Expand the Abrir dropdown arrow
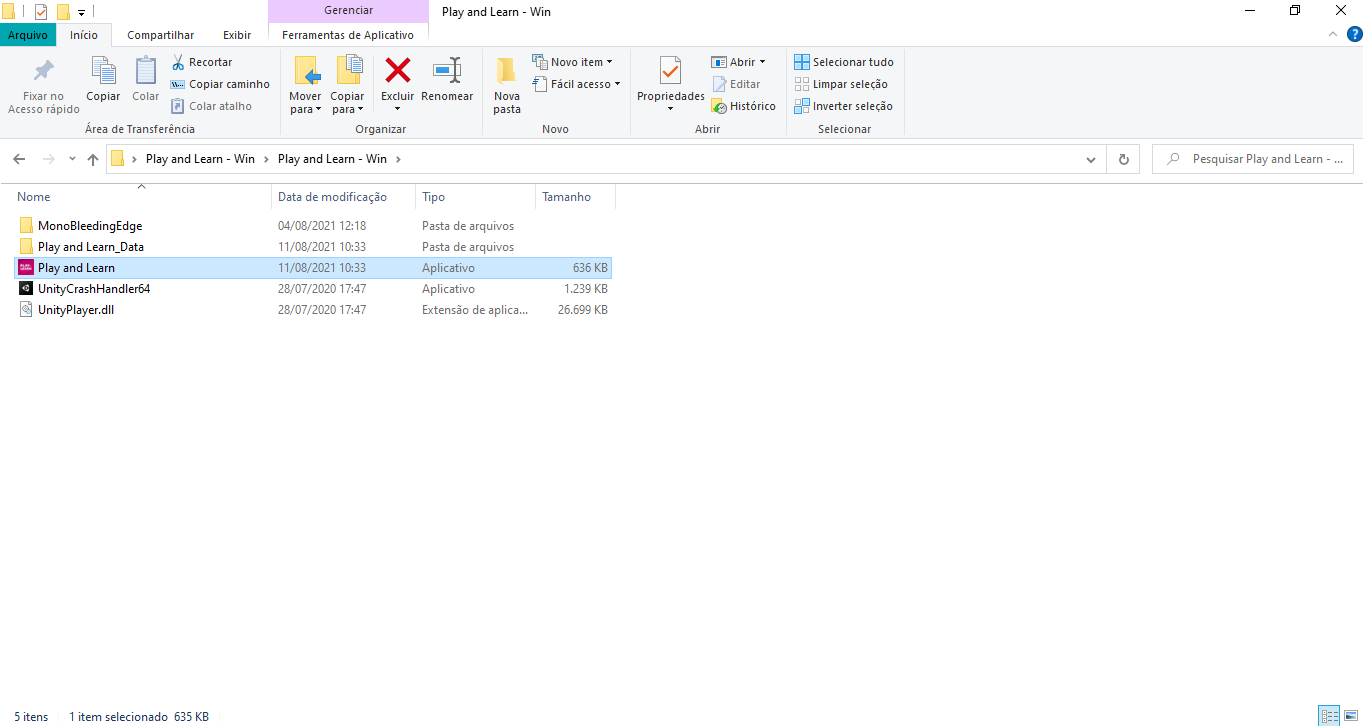1363x726 pixels. pos(762,62)
